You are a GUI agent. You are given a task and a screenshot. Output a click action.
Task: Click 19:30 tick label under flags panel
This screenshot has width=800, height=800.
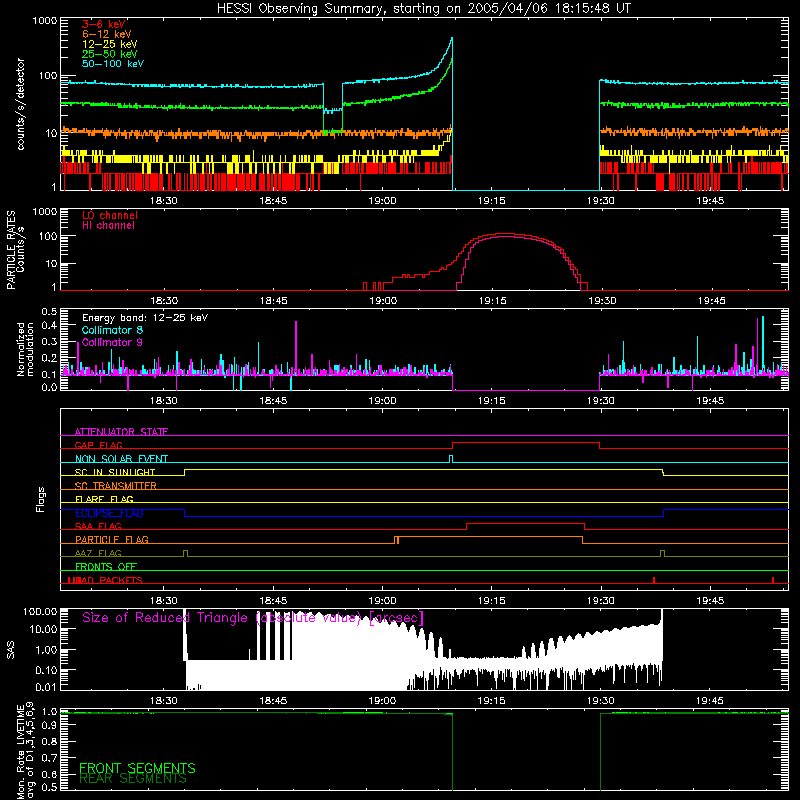(601, 601)
